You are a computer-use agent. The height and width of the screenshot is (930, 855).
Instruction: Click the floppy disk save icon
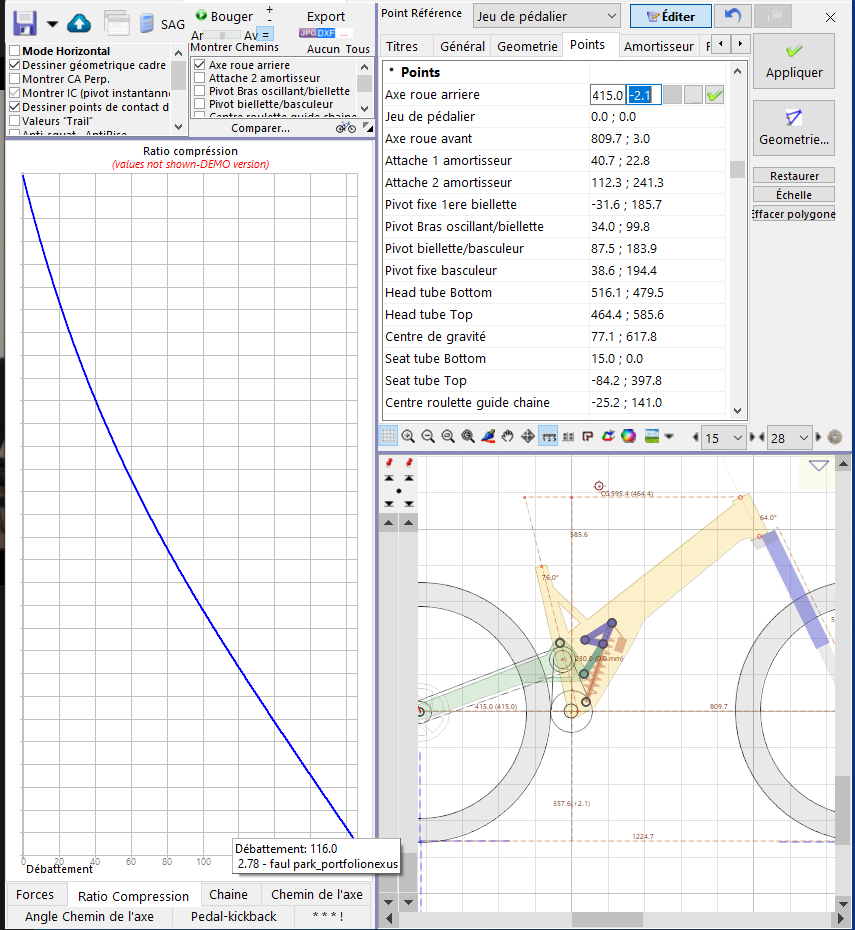(24, 22)
